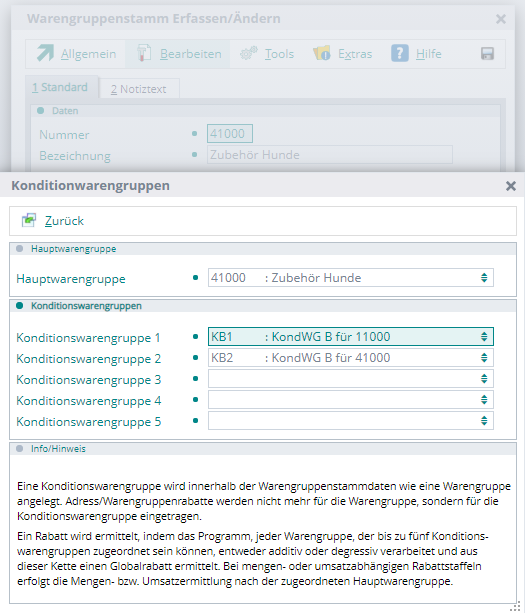This screenshot has width=525, height=613.
Task: Expand the Konditionswarengruppe 2 dropdown list
Action: tap(484, 358)
